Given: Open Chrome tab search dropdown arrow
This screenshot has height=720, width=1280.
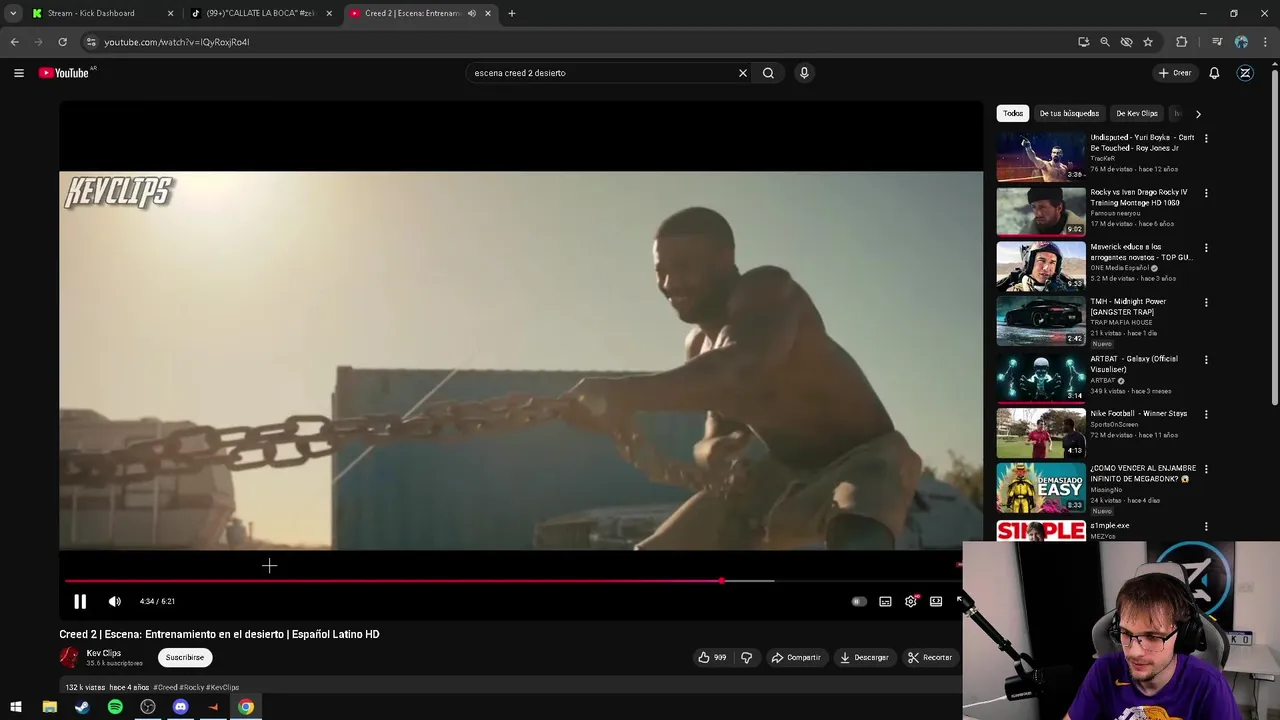Looking at the screenshot, I should pyautogui.click(x=13, y=13).
